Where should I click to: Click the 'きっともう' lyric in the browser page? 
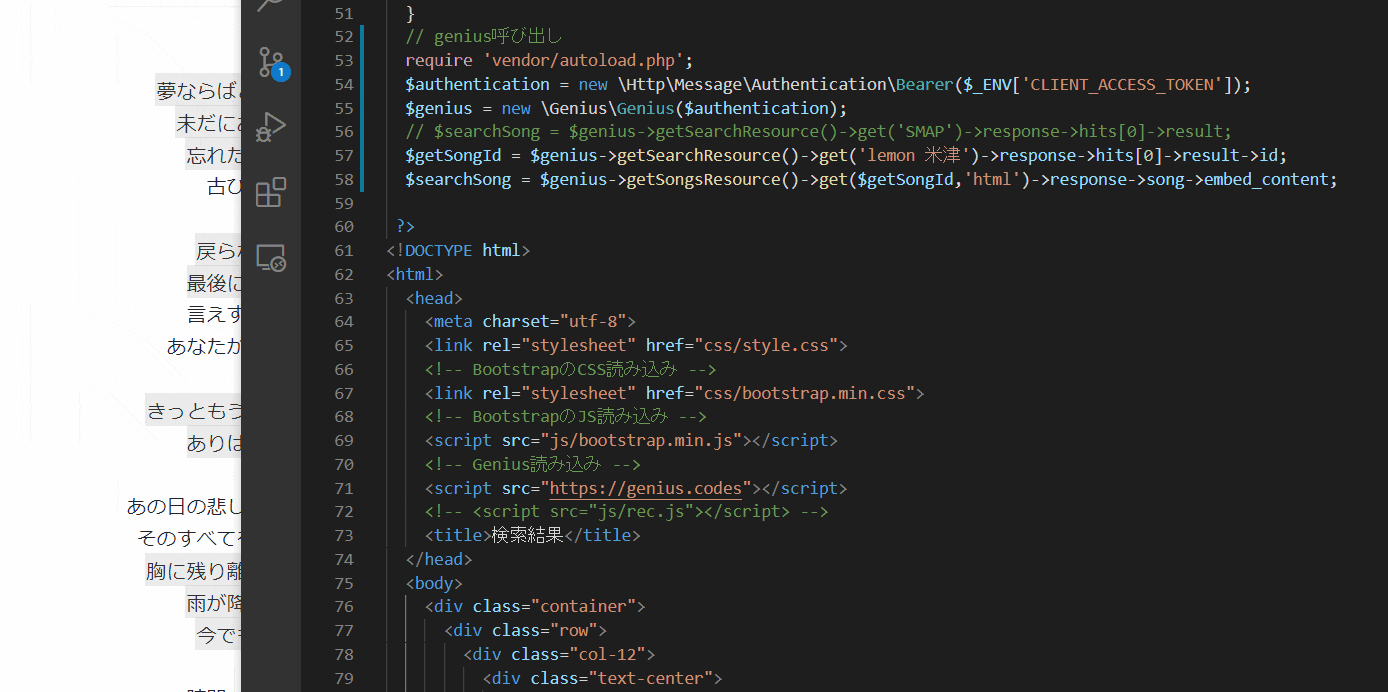pos(194,410)
